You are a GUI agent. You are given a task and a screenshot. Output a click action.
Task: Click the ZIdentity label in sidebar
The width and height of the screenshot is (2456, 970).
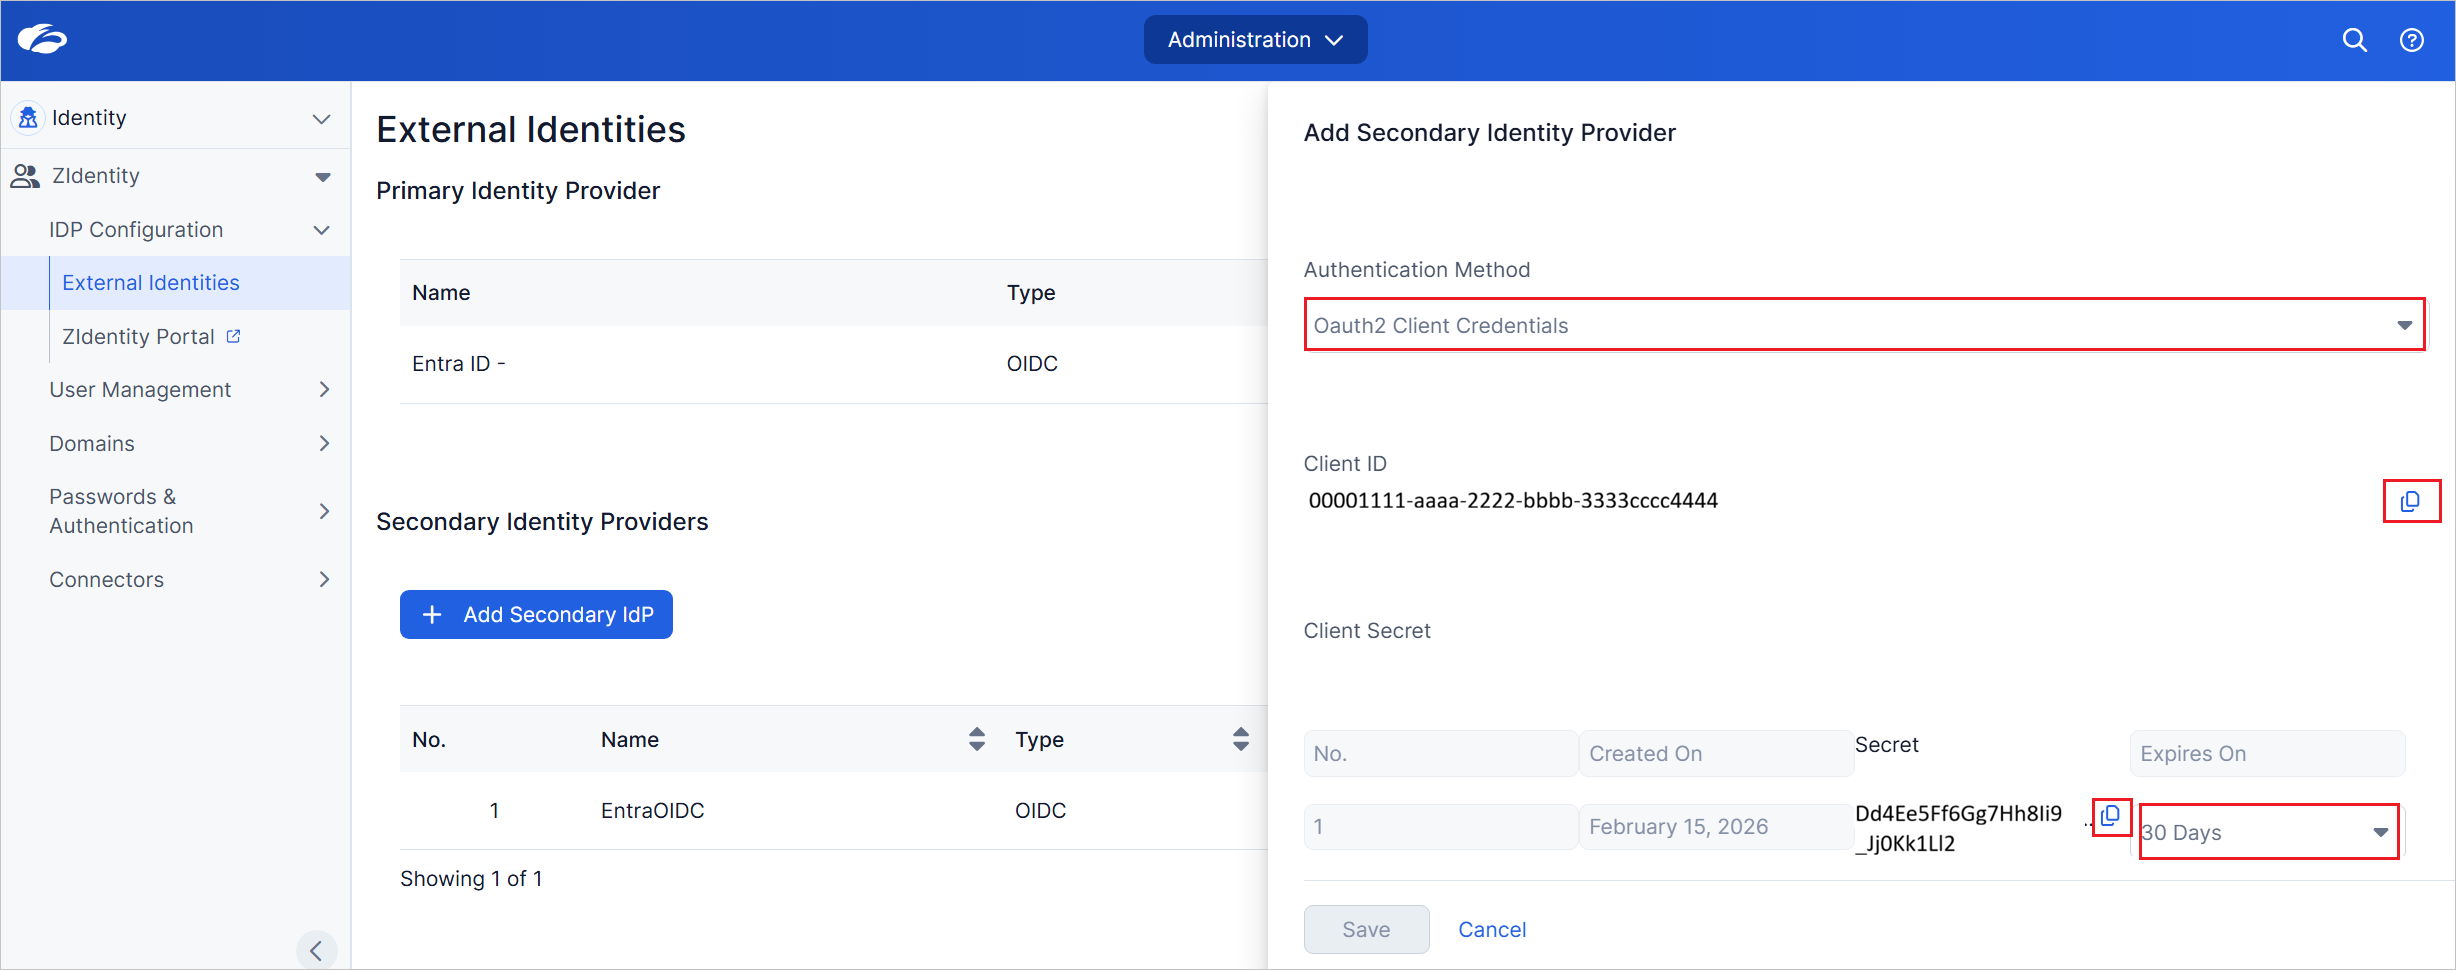pyautogui.click(x=96, y=176)
